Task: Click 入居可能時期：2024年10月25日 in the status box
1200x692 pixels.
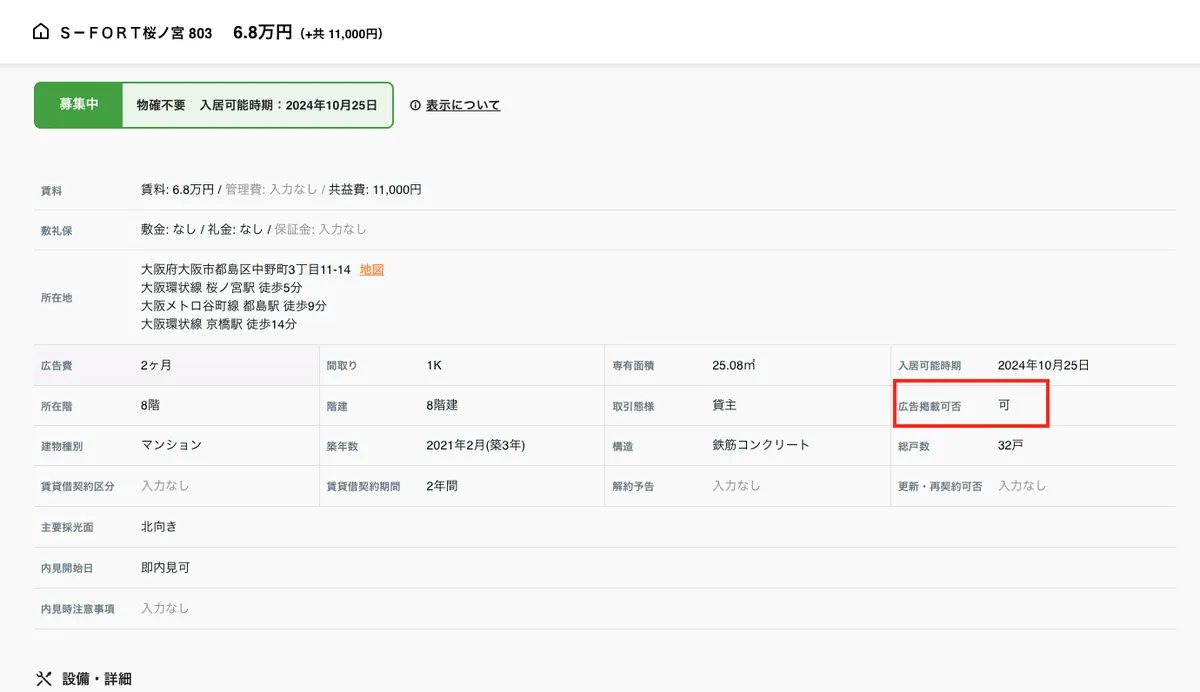Action: (x=288, y=105)
